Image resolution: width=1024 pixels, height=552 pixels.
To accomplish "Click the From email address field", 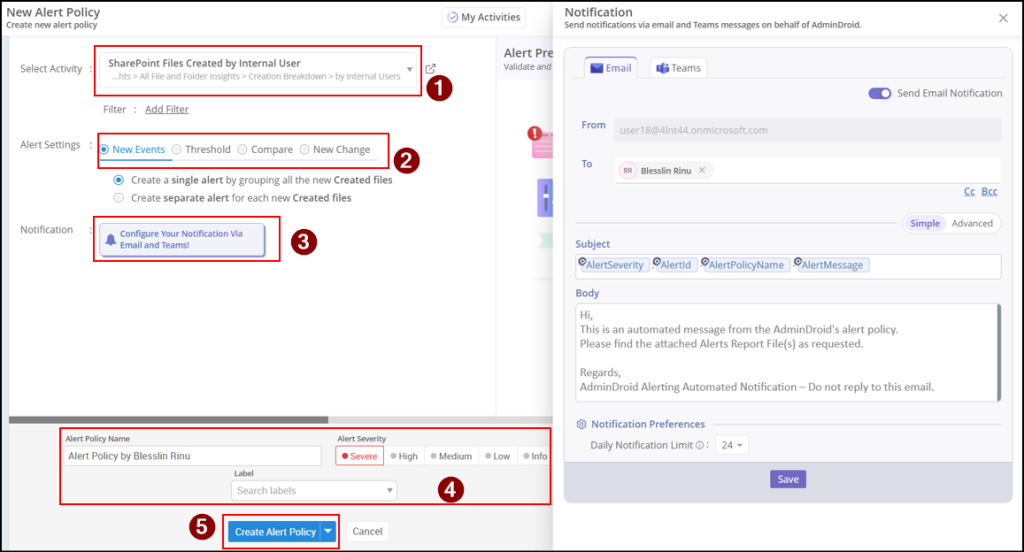I will 807,130.
